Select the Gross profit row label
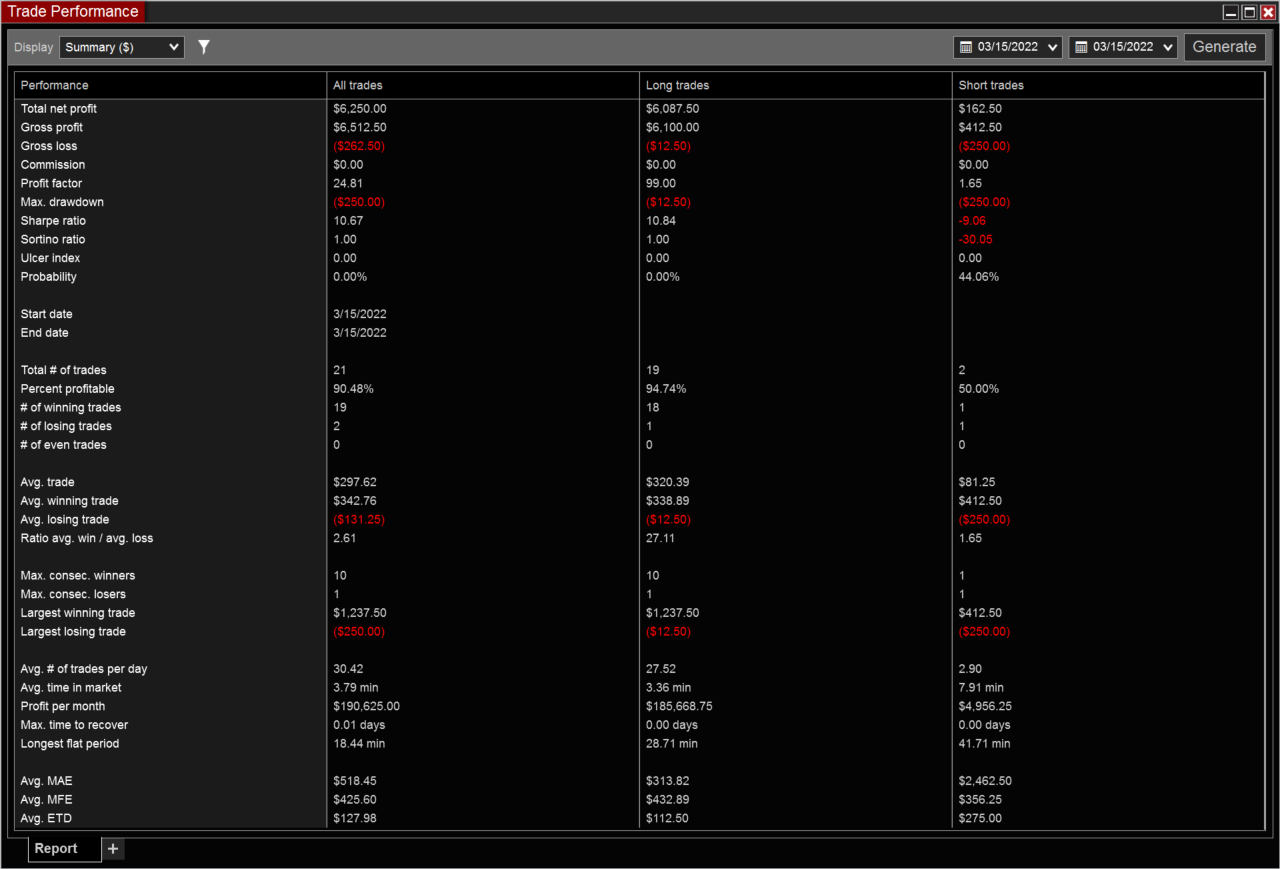This screenshot has height=869, width=1280. pyautogui.click(x=52, y=127)
